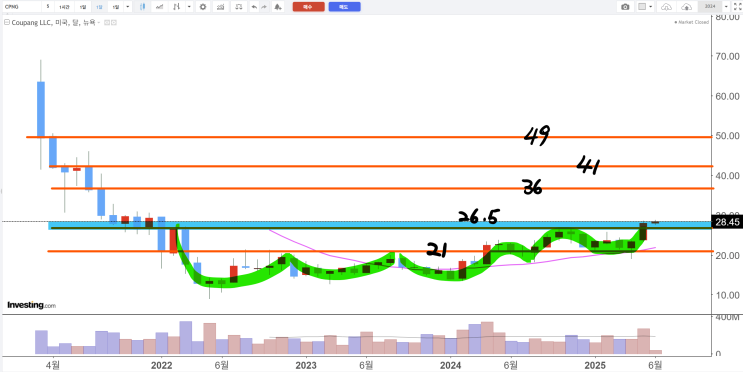Expand the layout selection dropdown arrow

pos(651,7)
